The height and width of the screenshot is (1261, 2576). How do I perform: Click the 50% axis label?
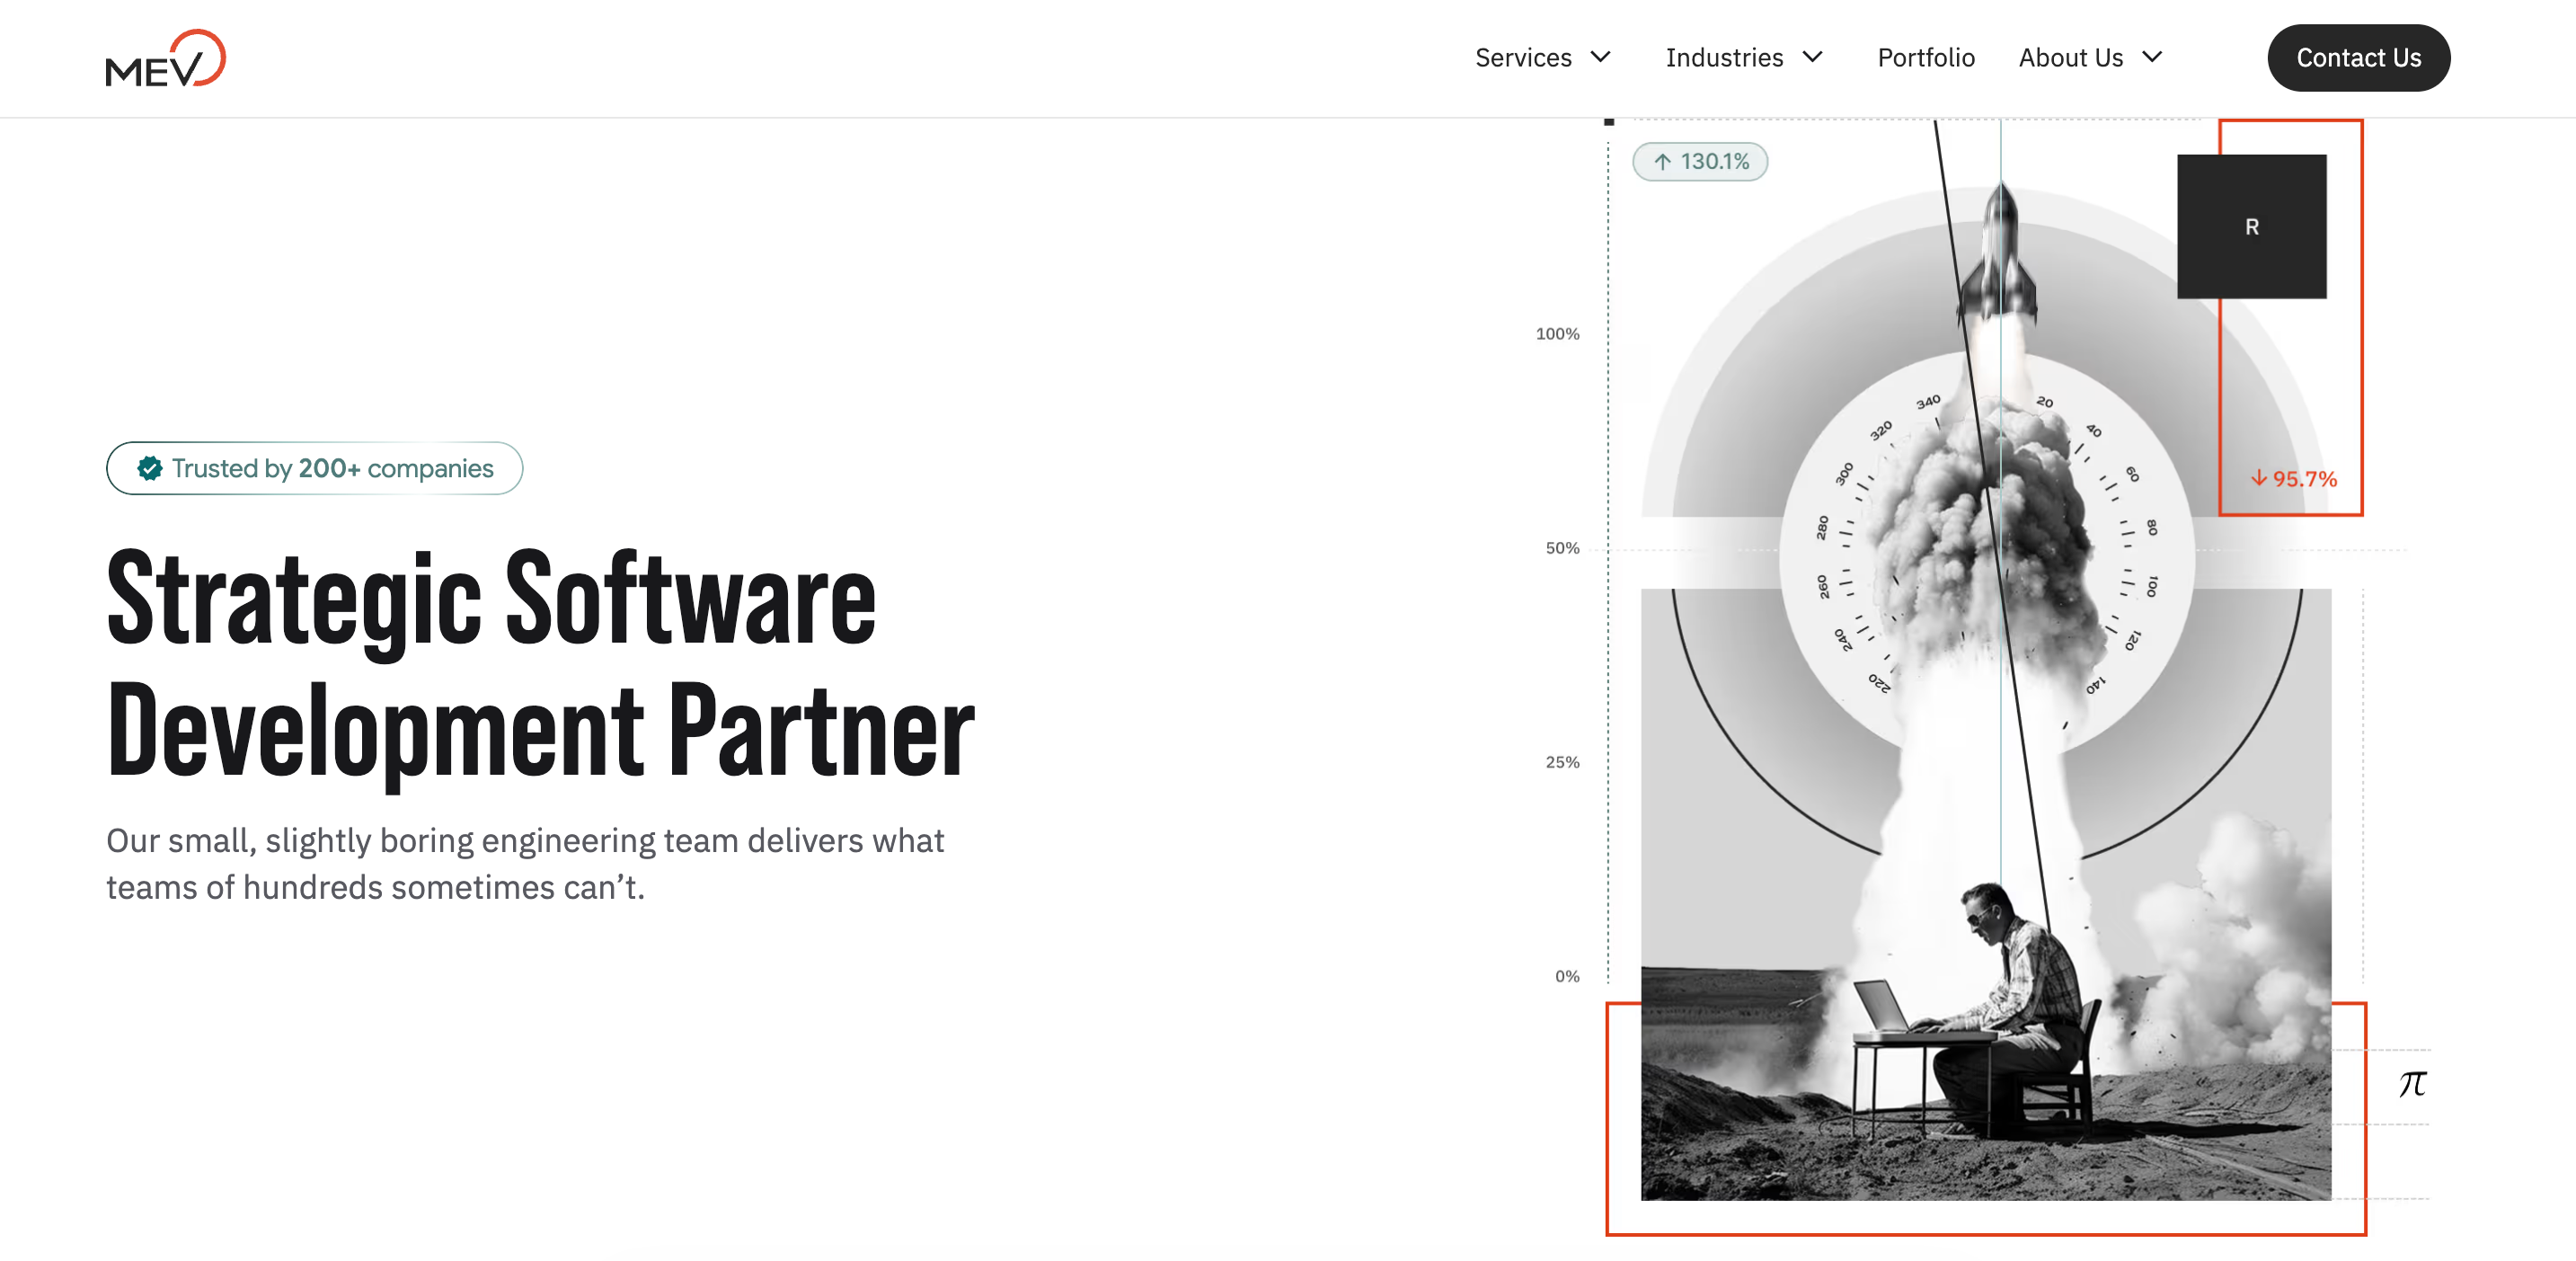coord(1562,548)
